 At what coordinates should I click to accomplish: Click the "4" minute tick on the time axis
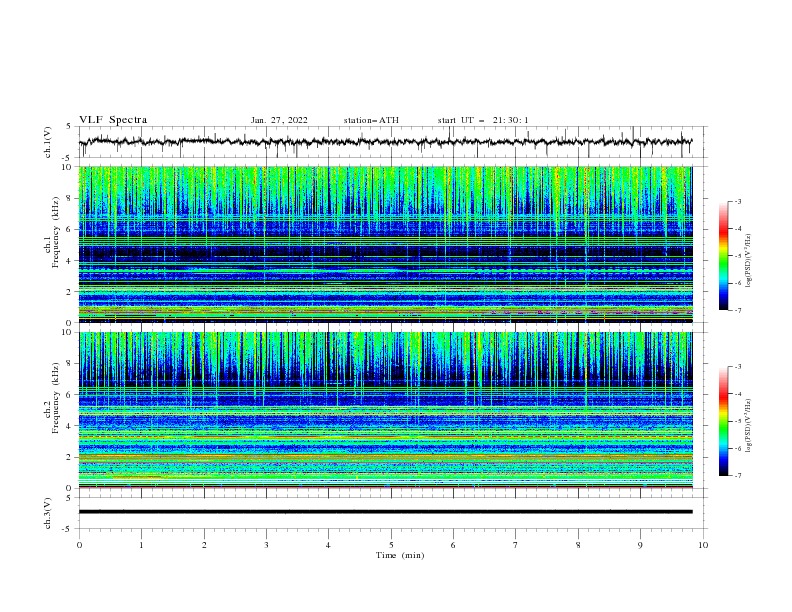[329, 545]
